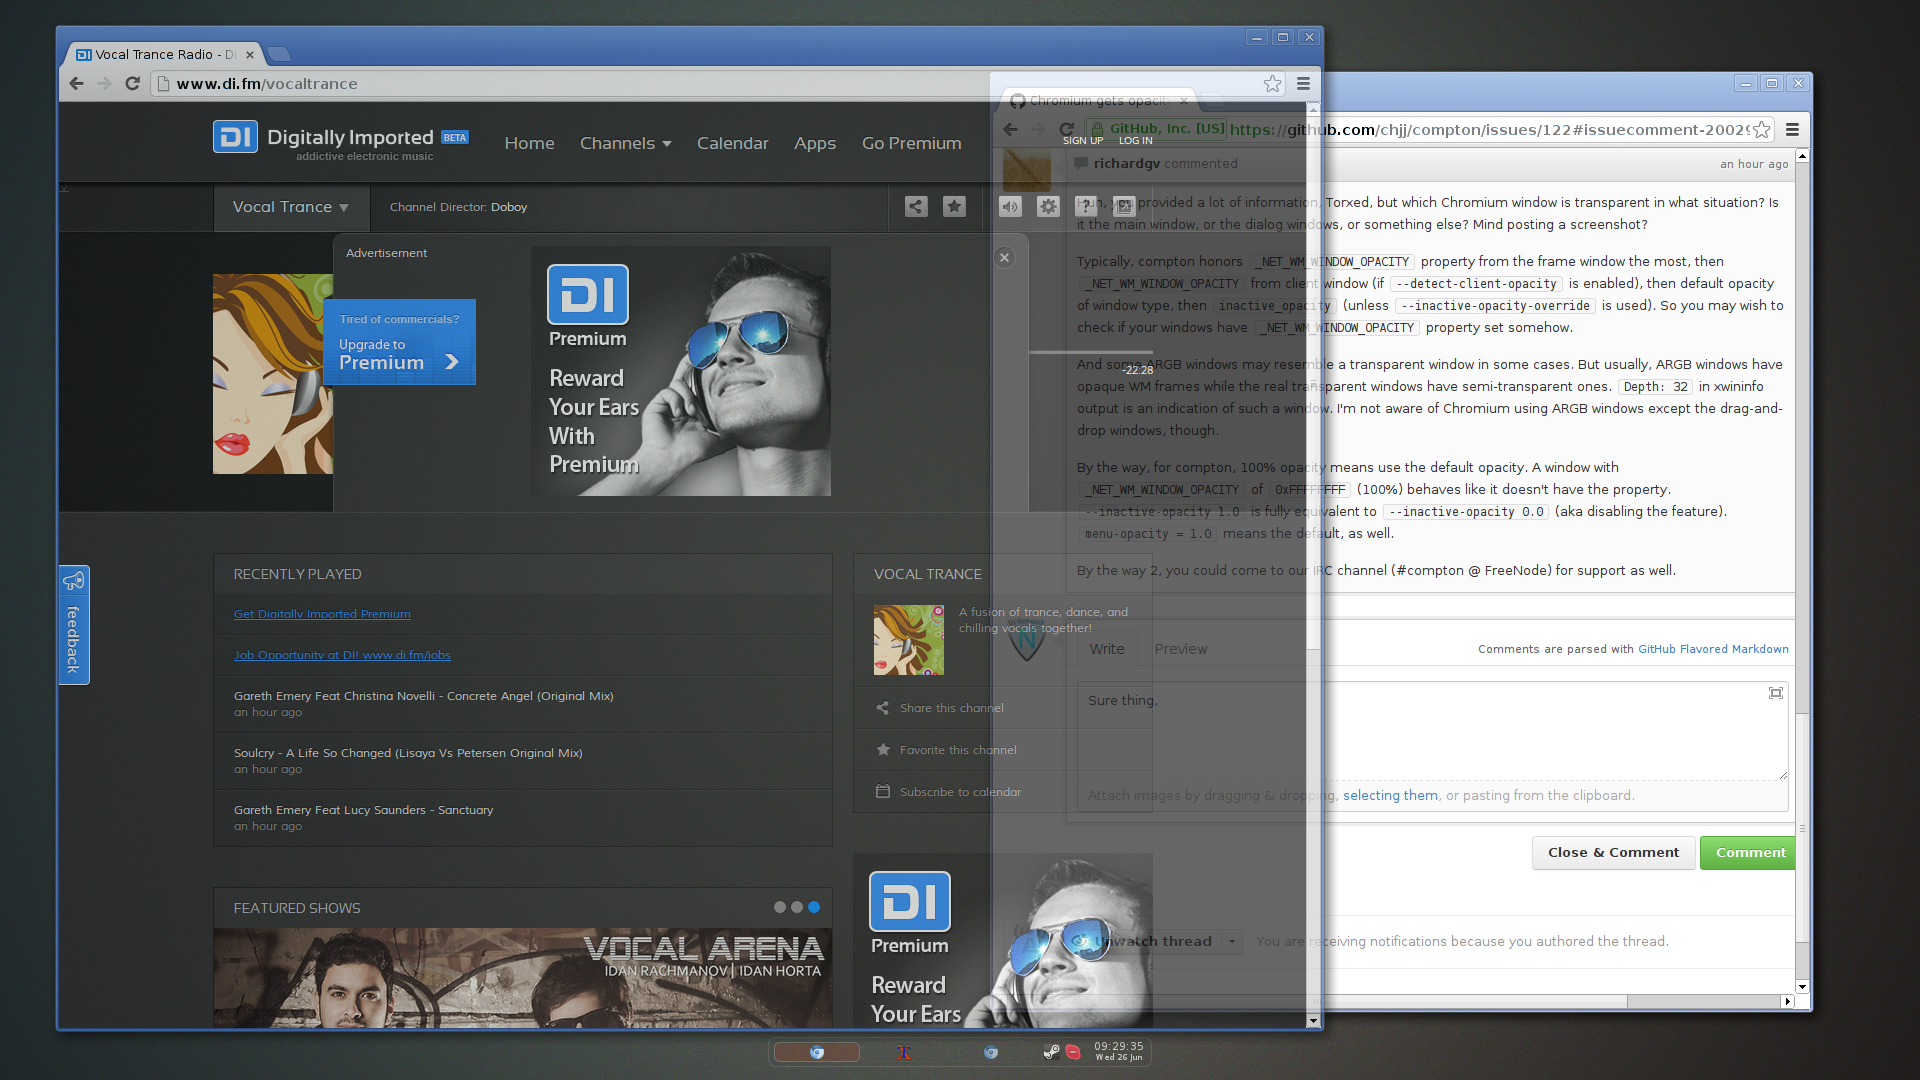Click the xterm taskbar icon
This screenshot has width=1920, height=1080.
tap(904, 1052)
